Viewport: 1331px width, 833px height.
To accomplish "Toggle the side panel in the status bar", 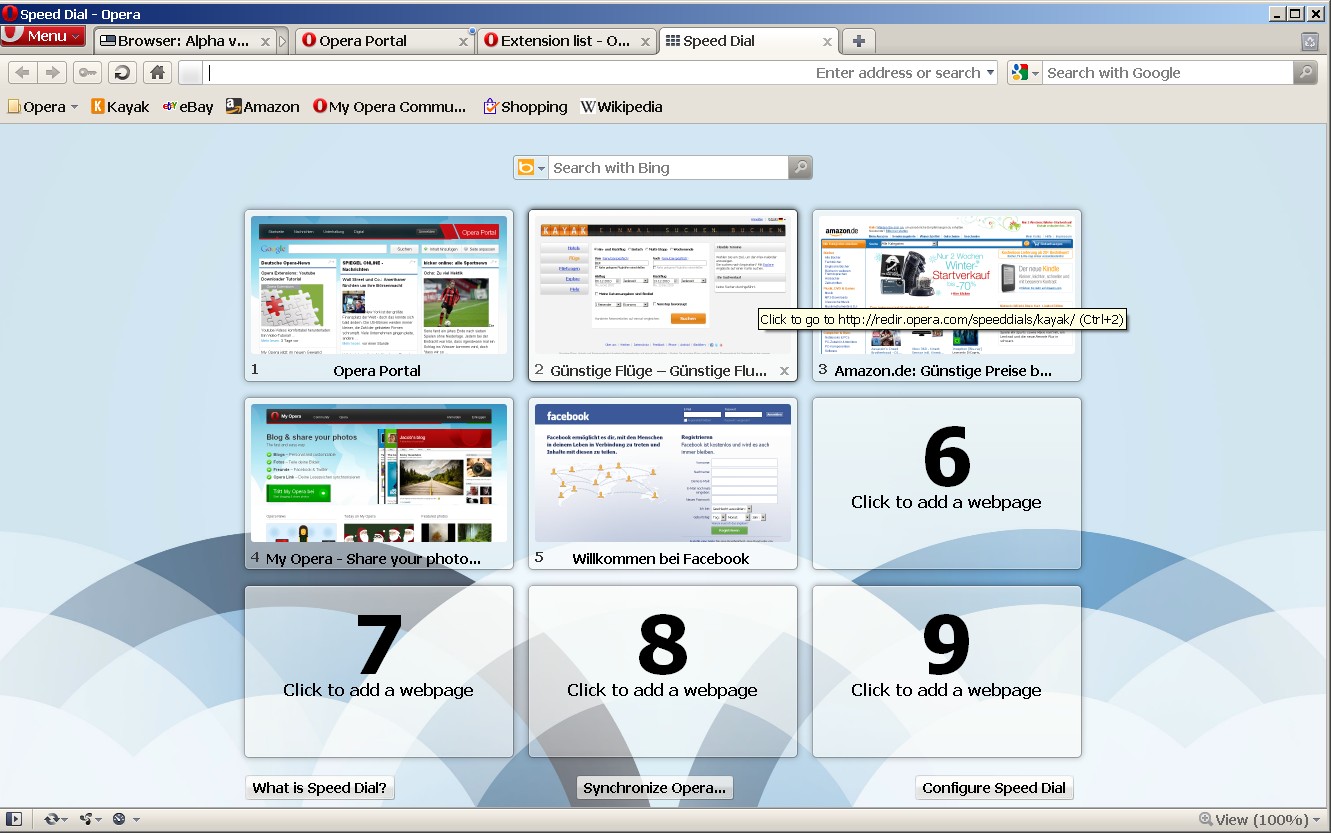I will [14, 819].
